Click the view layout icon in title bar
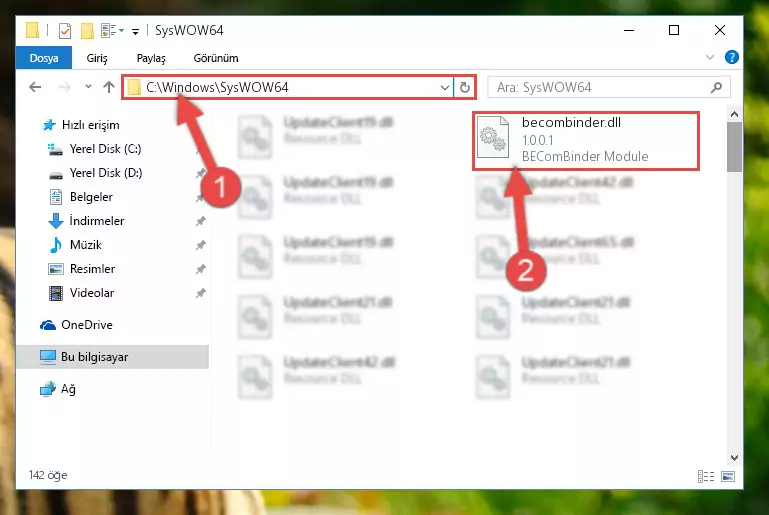 (109, 30)
